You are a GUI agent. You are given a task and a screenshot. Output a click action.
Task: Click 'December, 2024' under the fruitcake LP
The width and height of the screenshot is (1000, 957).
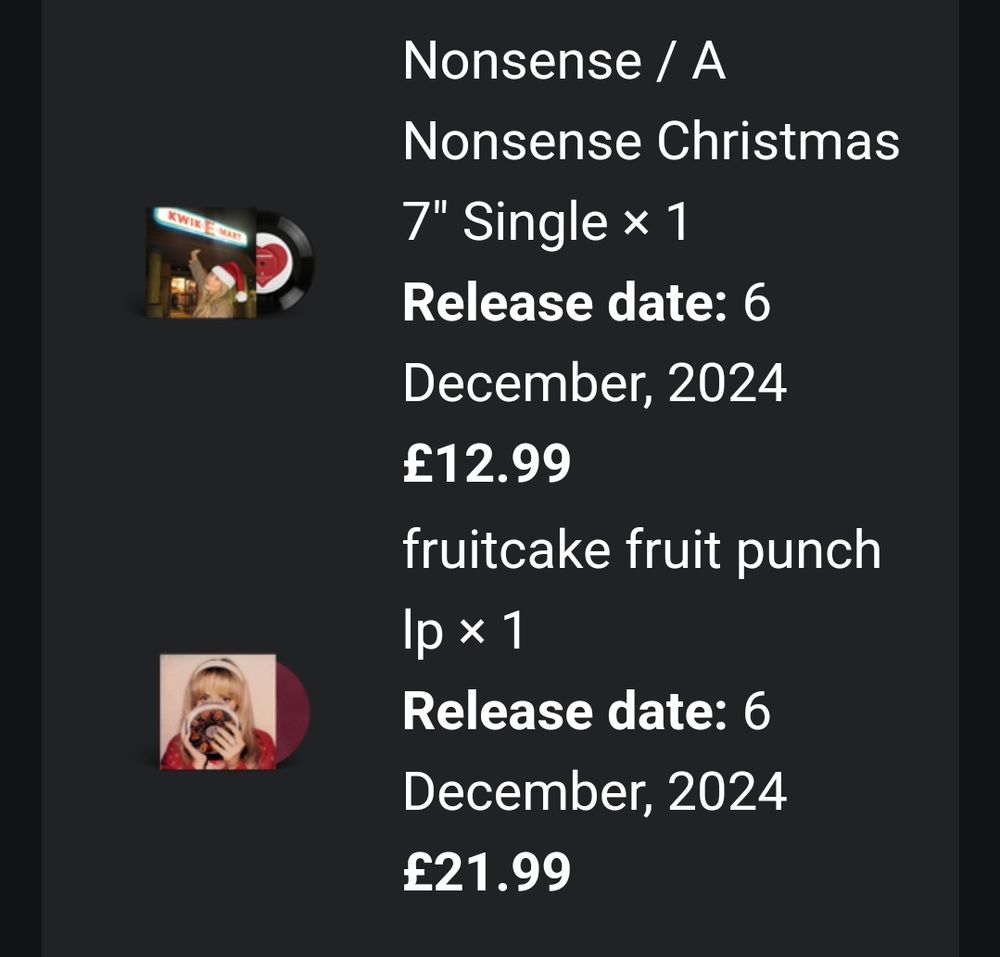click(x=595, y=792)
